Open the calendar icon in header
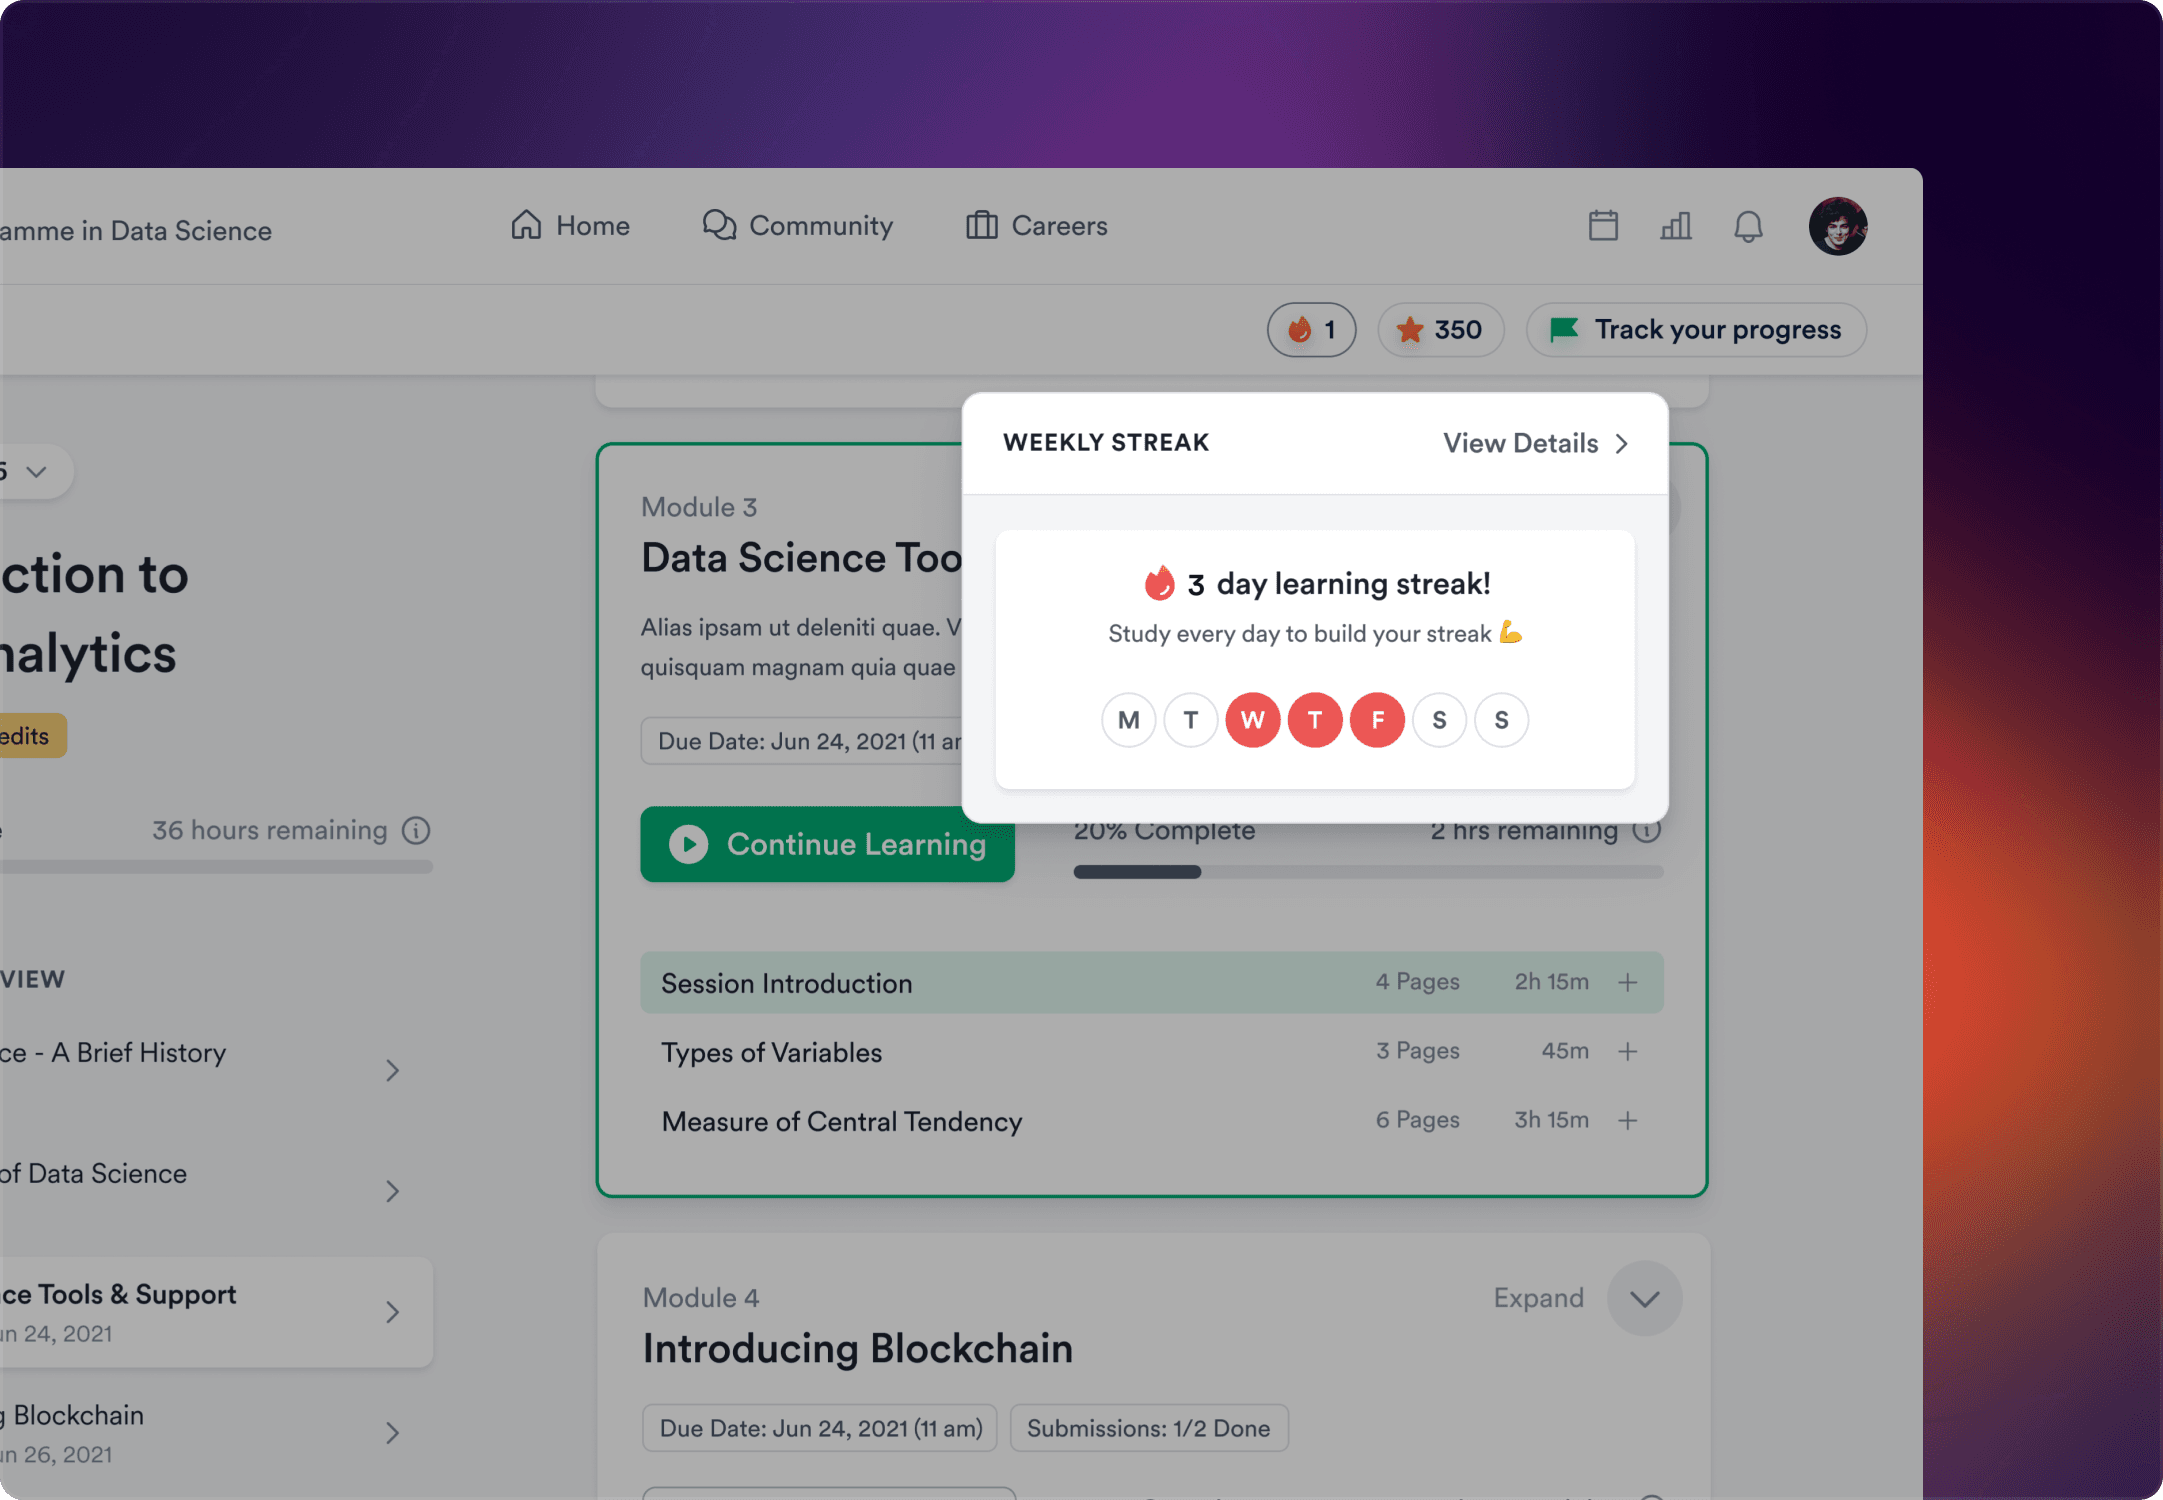This screenshot has width=2163, height=1500. pos(1603,226)
